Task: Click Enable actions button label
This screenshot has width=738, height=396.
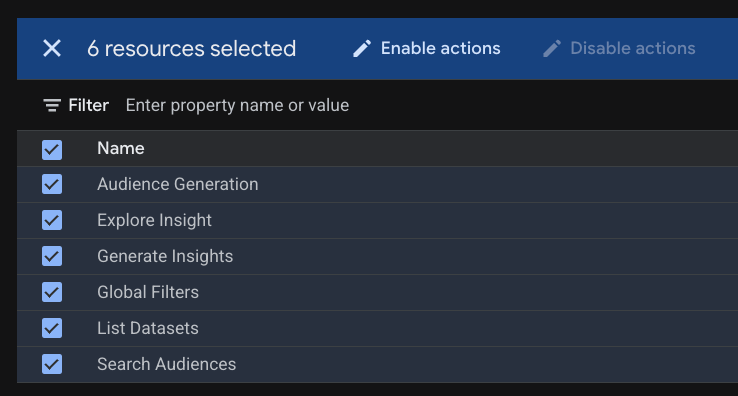Action: click(441, 48)
